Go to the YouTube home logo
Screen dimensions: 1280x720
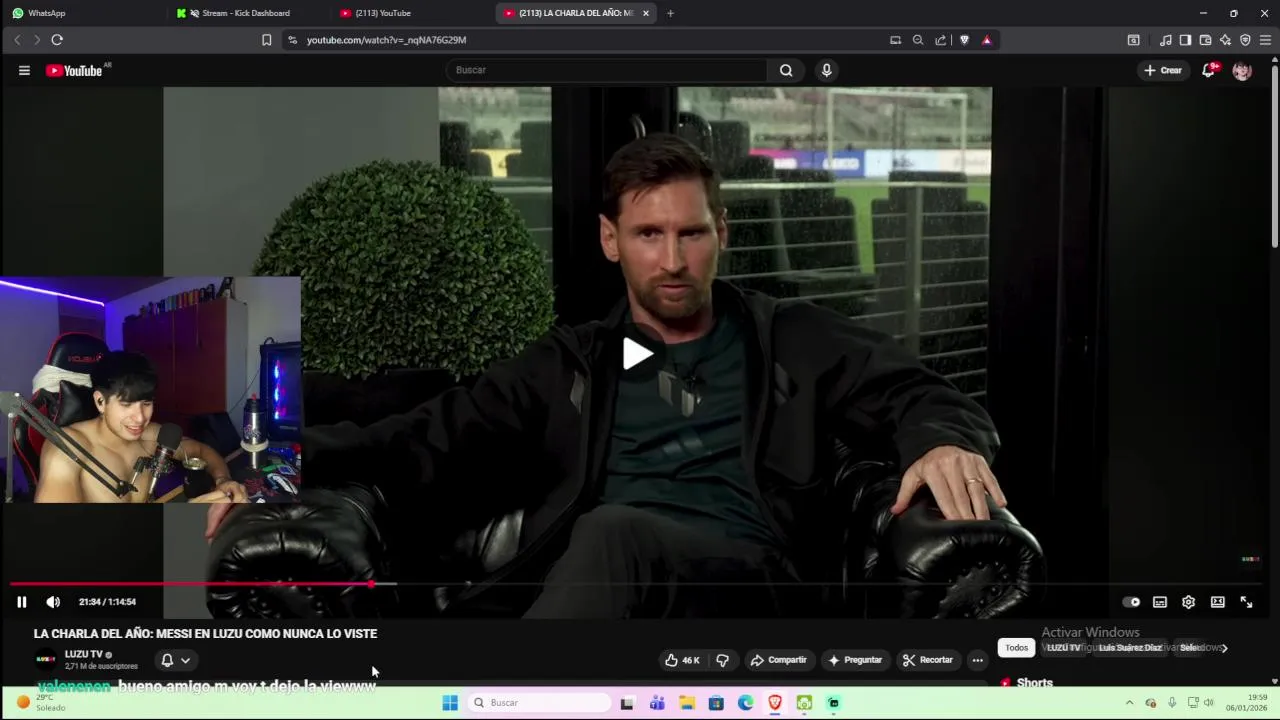tap(75, 70)
